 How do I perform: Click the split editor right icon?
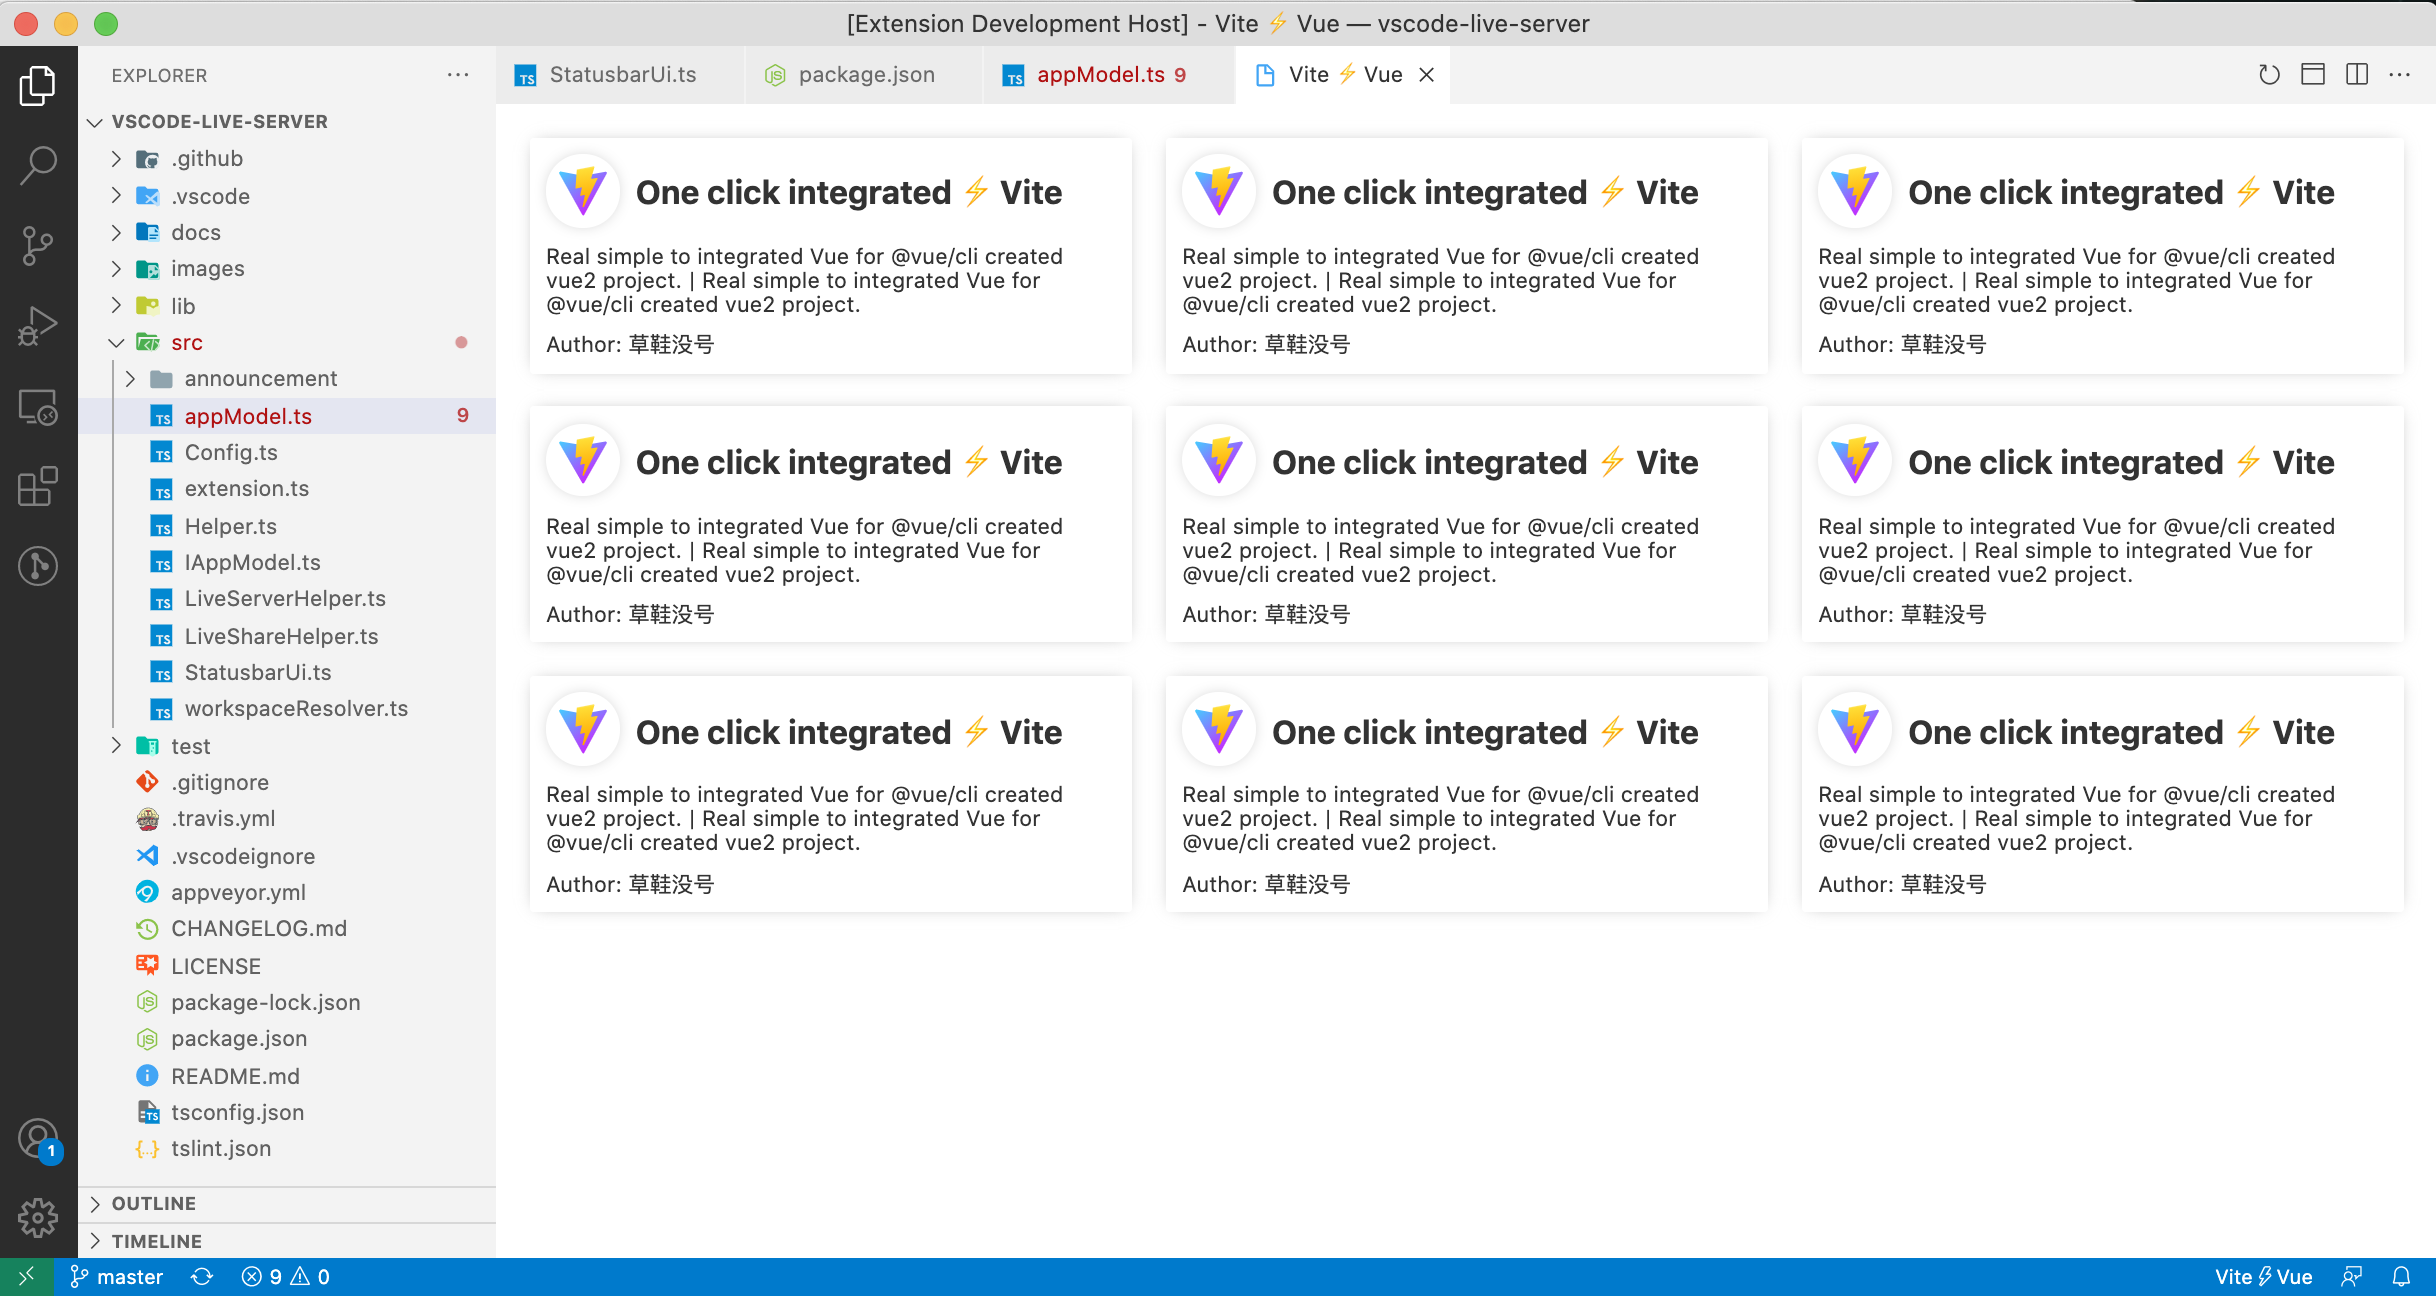coord(2357,75)
